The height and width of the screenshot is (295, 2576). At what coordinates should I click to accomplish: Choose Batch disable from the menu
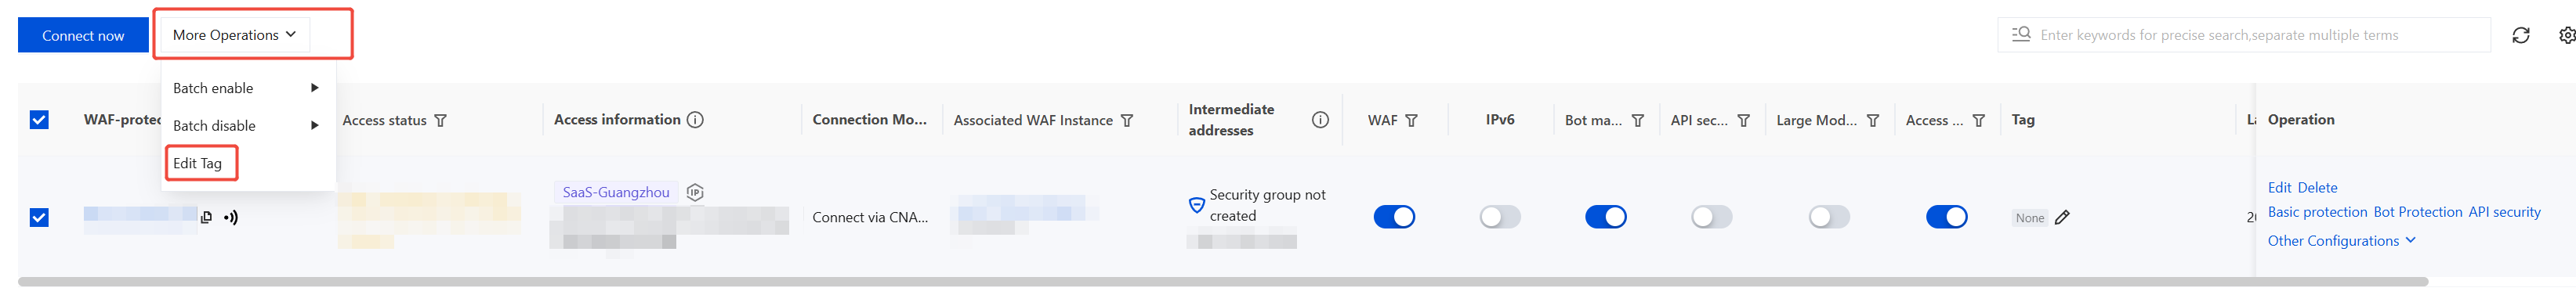[x=248, y=126]
